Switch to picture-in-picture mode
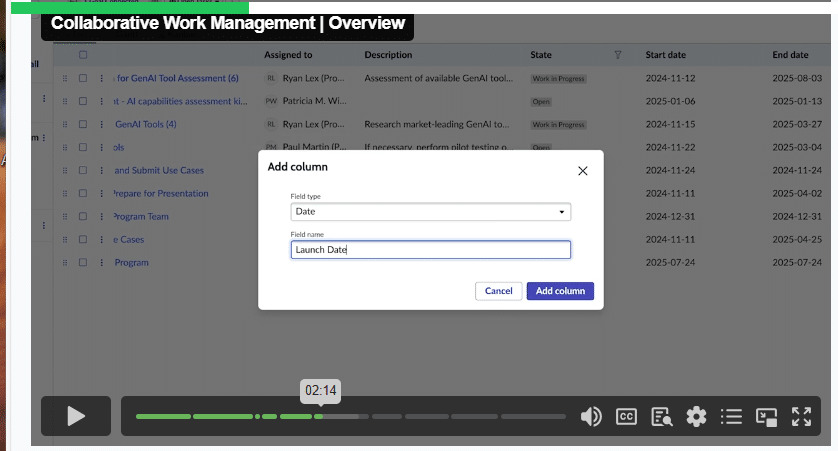The image size is (838, 451). click(766, 417)
